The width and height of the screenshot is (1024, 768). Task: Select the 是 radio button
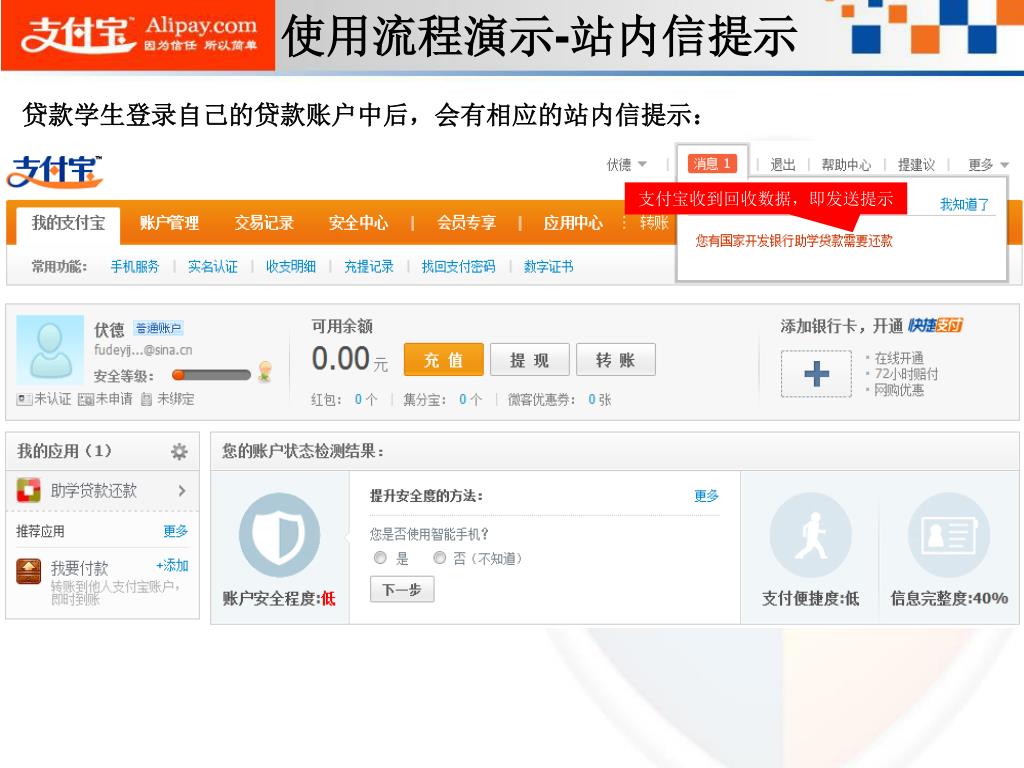[380, 558]
